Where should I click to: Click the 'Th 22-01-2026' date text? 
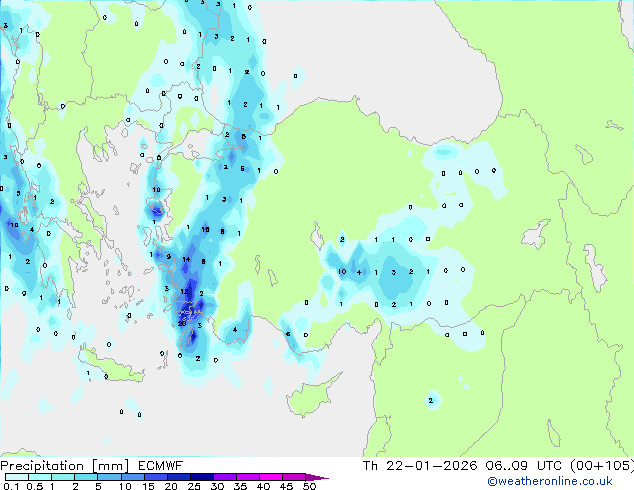click(x=420, y=466)
